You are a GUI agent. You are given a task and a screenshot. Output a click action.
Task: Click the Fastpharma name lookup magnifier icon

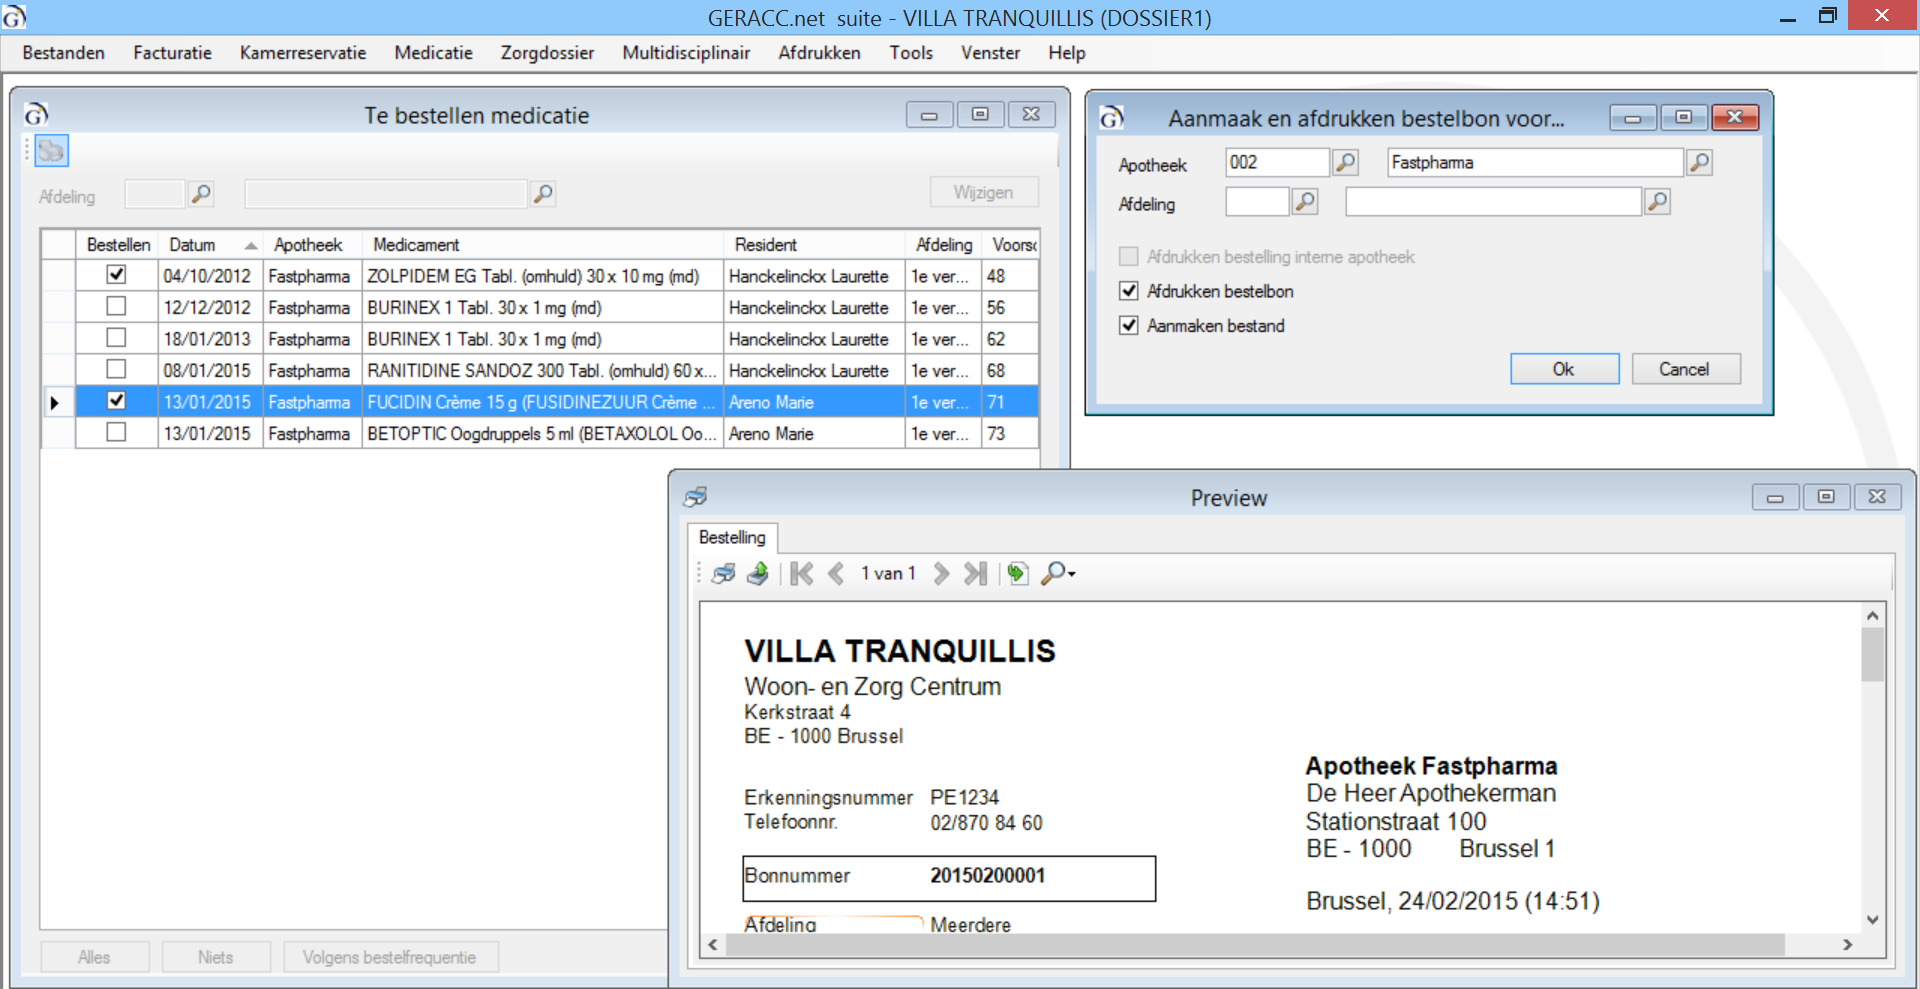[x=1699, y=162]
